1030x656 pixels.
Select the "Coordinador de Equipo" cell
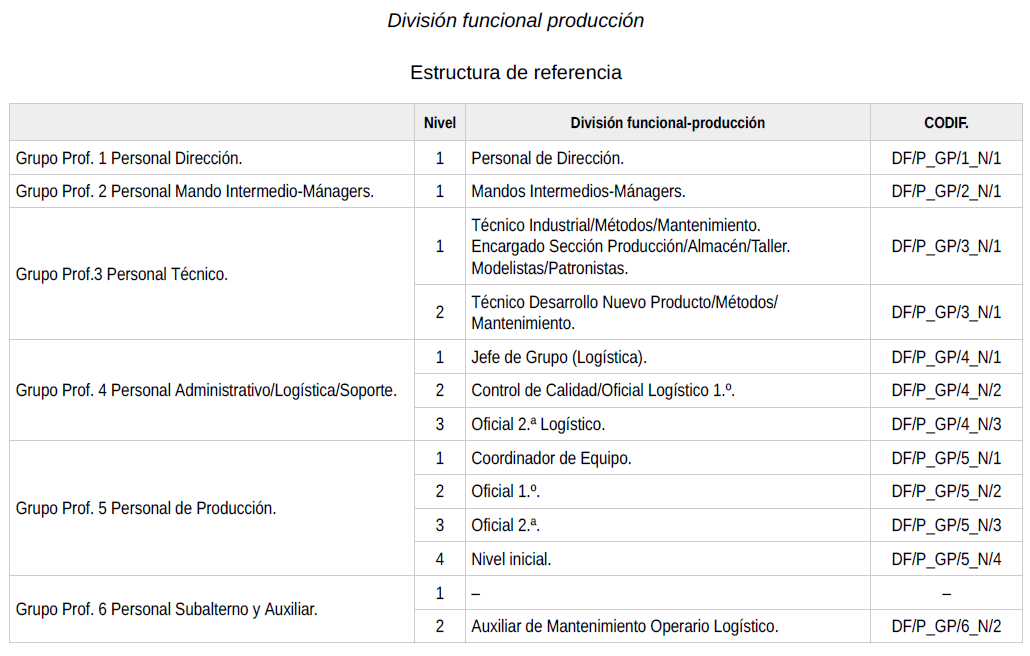pos(551,458)
